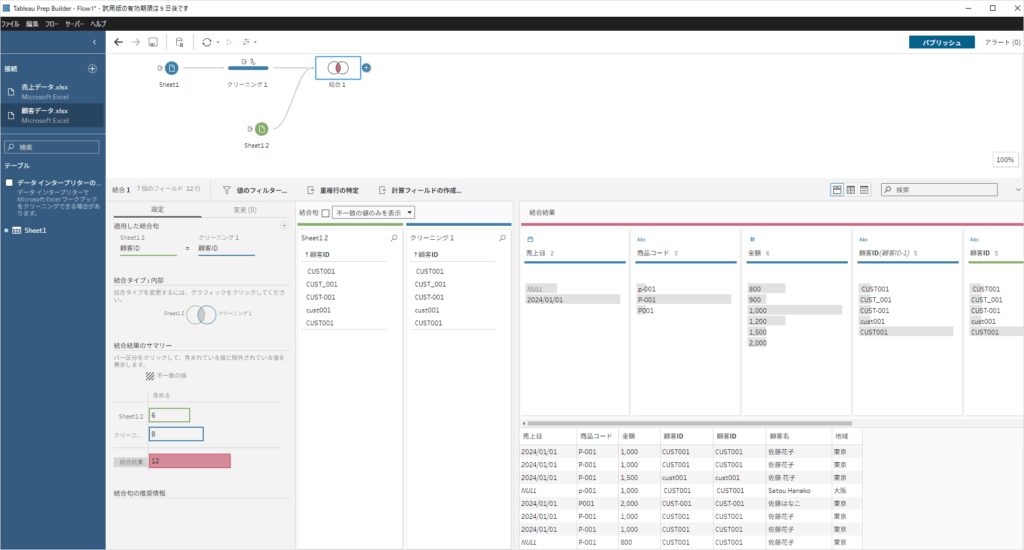Click 値のフィルター button
The image size is (1024, 550).
256,189
